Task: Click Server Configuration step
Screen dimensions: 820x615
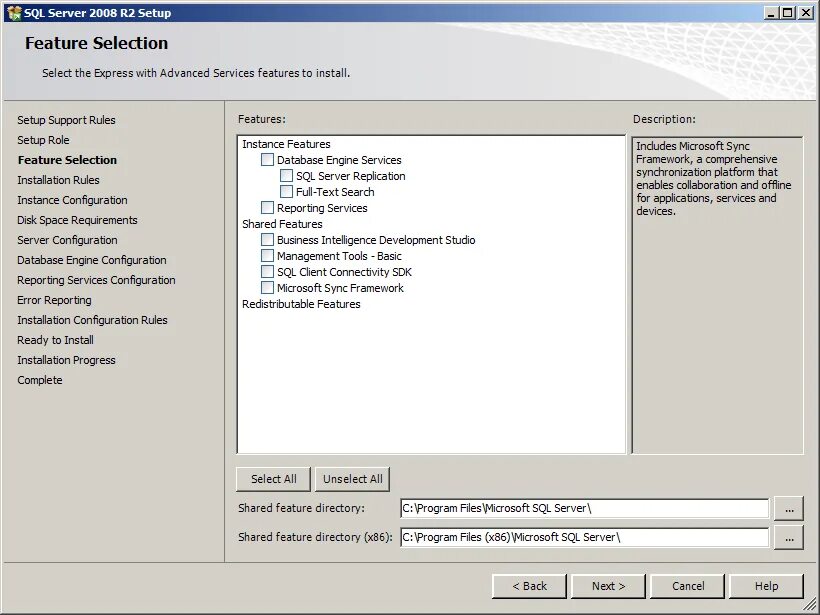Action: pyautogui.click(x=67, y=240)
